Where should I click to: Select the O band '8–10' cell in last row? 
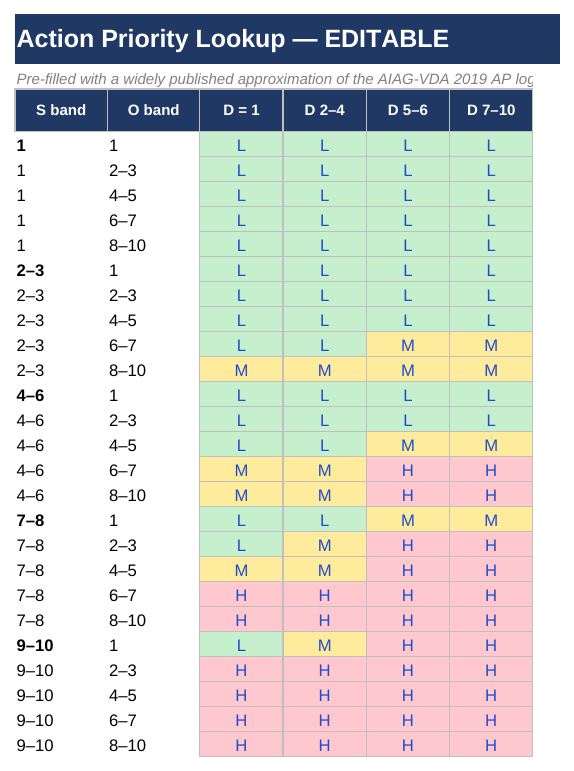pos(127,745)
